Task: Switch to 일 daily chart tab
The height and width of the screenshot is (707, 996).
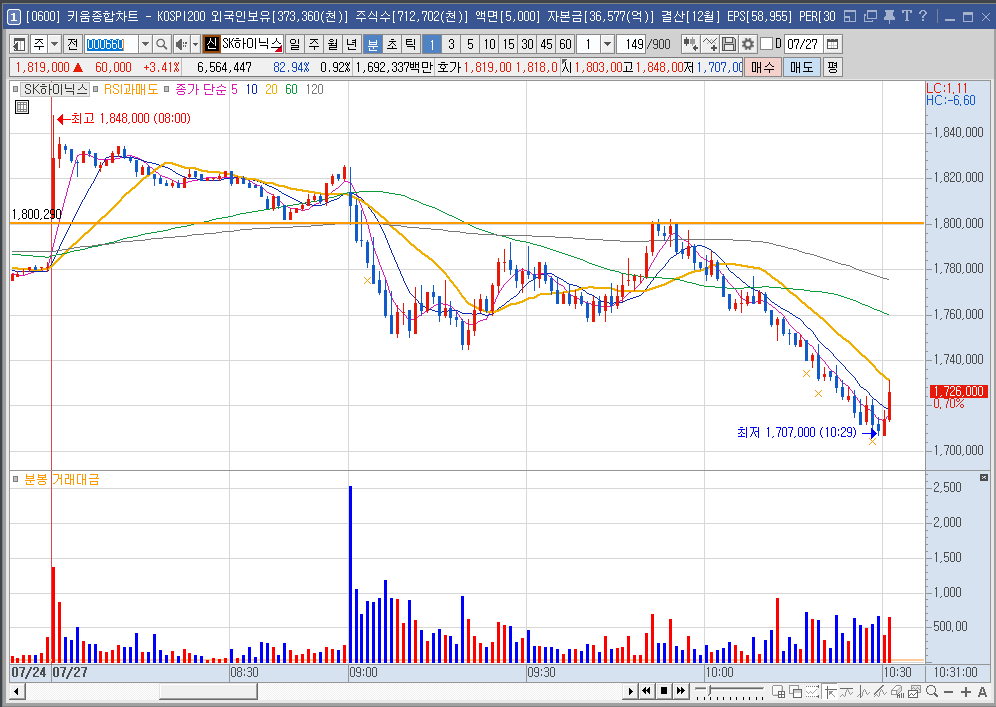Action: (x=295, y=44)
